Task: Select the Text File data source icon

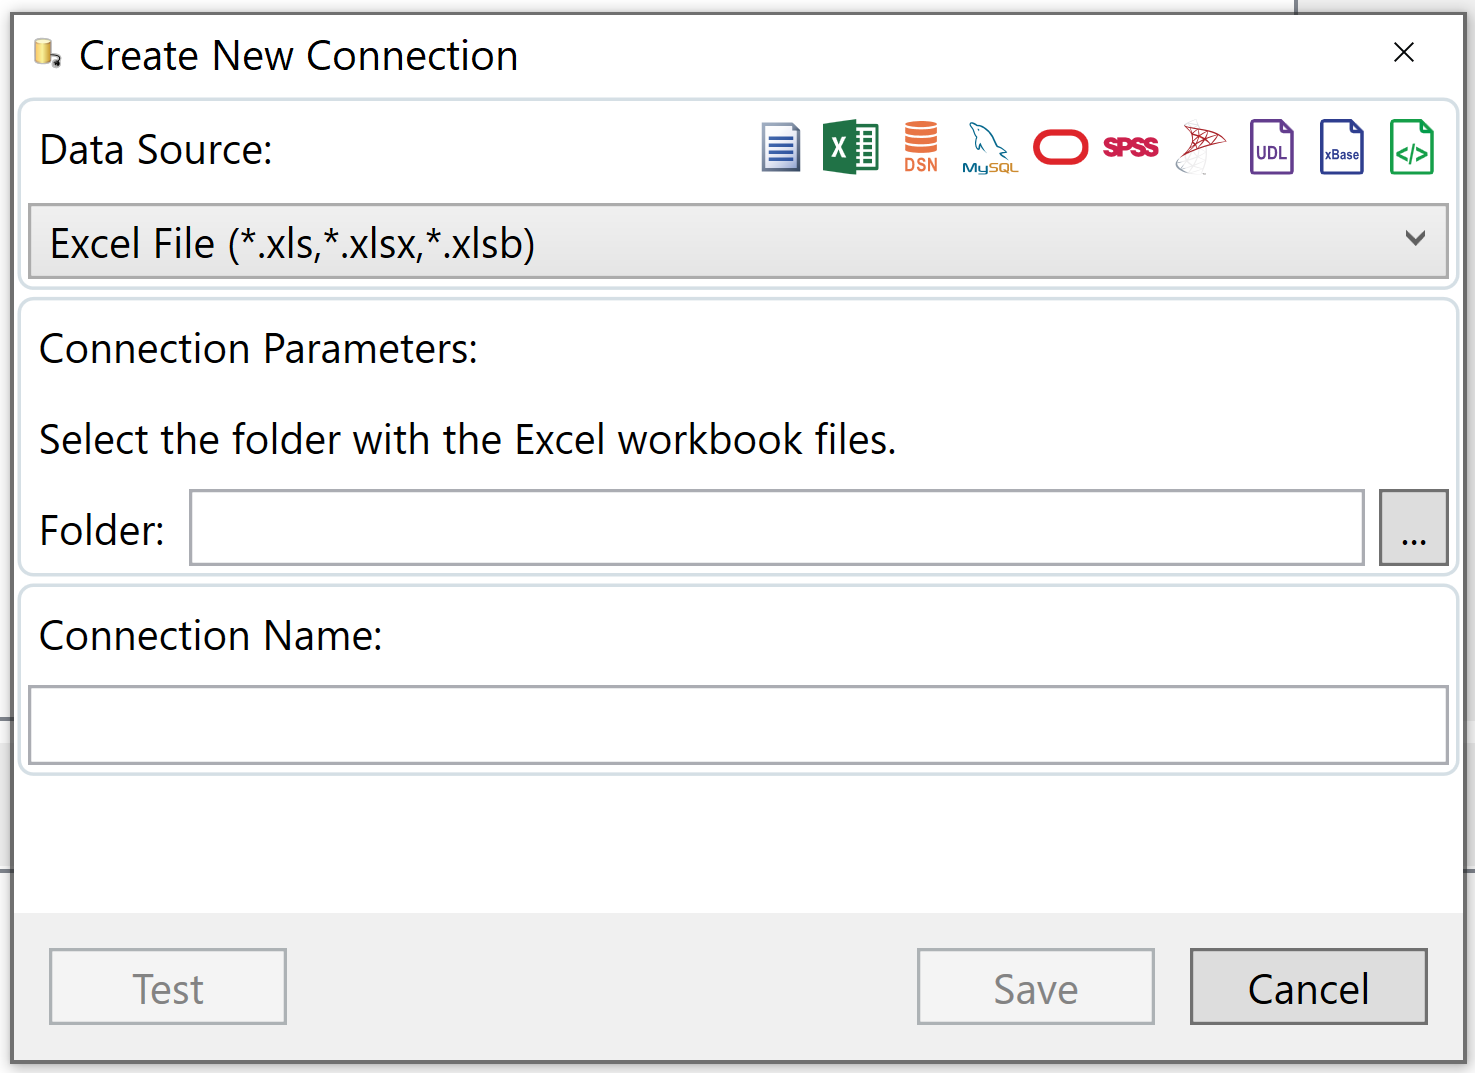Action: pos(780,147)
